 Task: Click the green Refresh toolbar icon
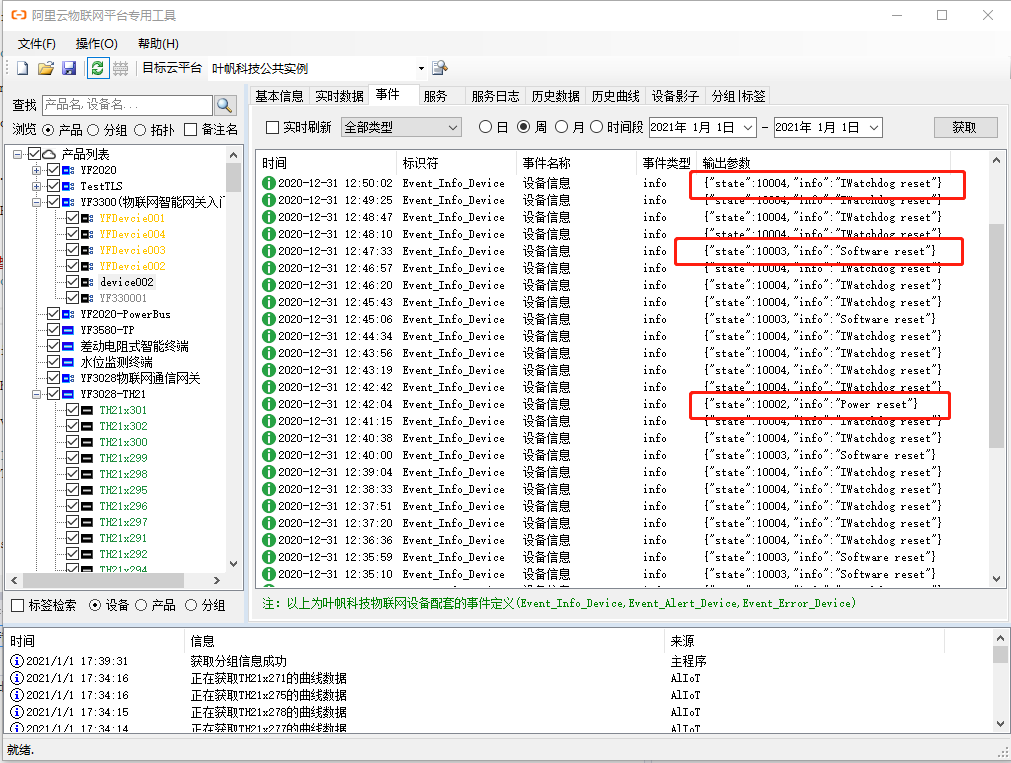tap(97, 67)
